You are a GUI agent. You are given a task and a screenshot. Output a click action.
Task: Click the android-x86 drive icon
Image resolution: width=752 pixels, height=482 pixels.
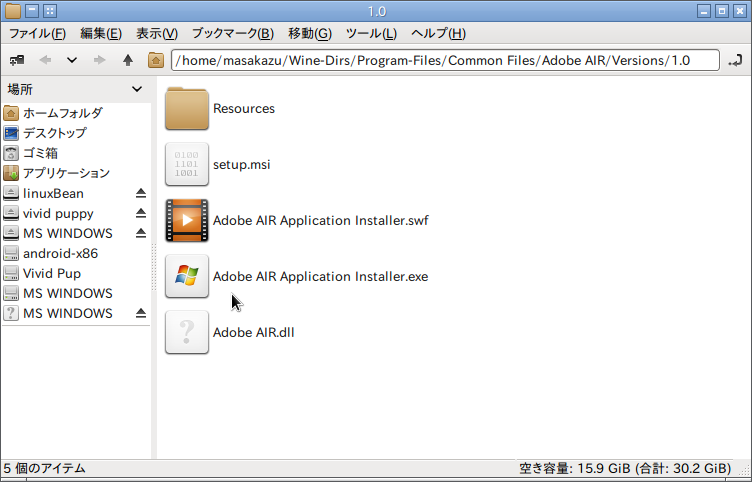[11, 253]
